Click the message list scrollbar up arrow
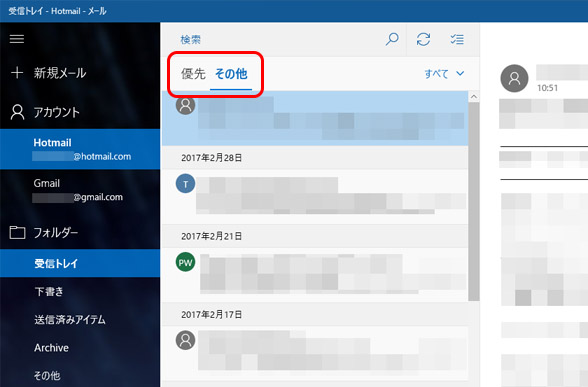Image resolution: width=588 pixels, height=387 pixels. tap(474, 97)
